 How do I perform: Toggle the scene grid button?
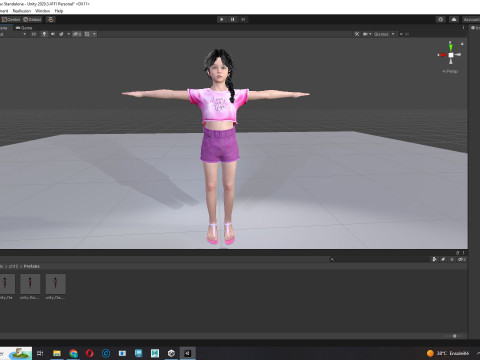point(87,34)
